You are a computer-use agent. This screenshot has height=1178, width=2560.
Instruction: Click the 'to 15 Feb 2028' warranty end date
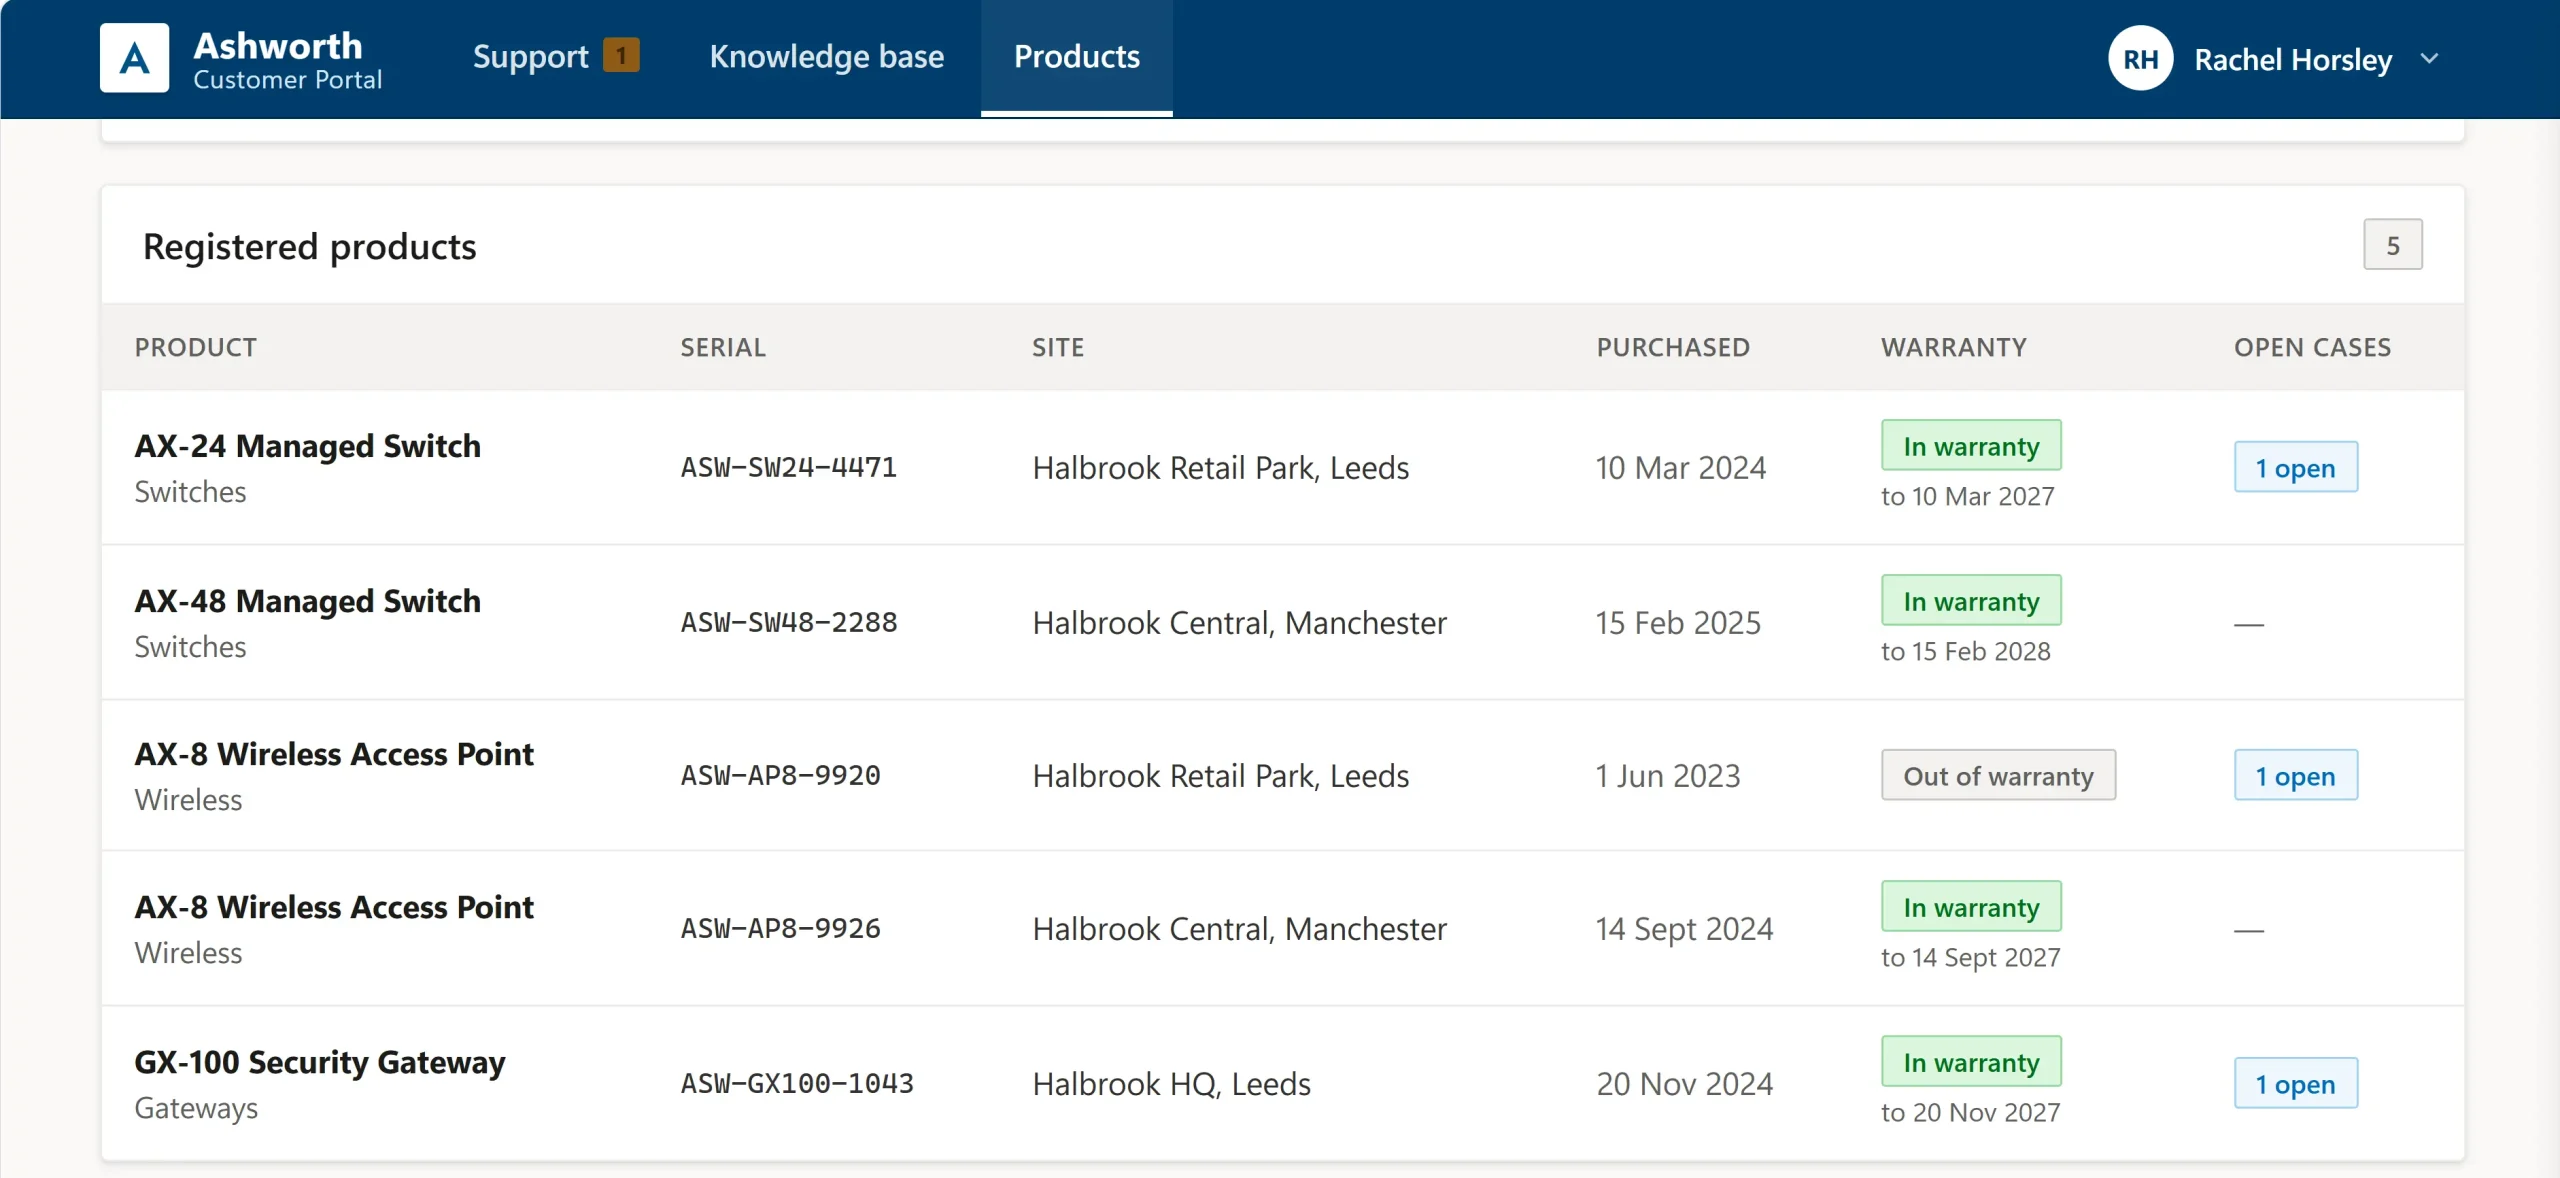1965,651
